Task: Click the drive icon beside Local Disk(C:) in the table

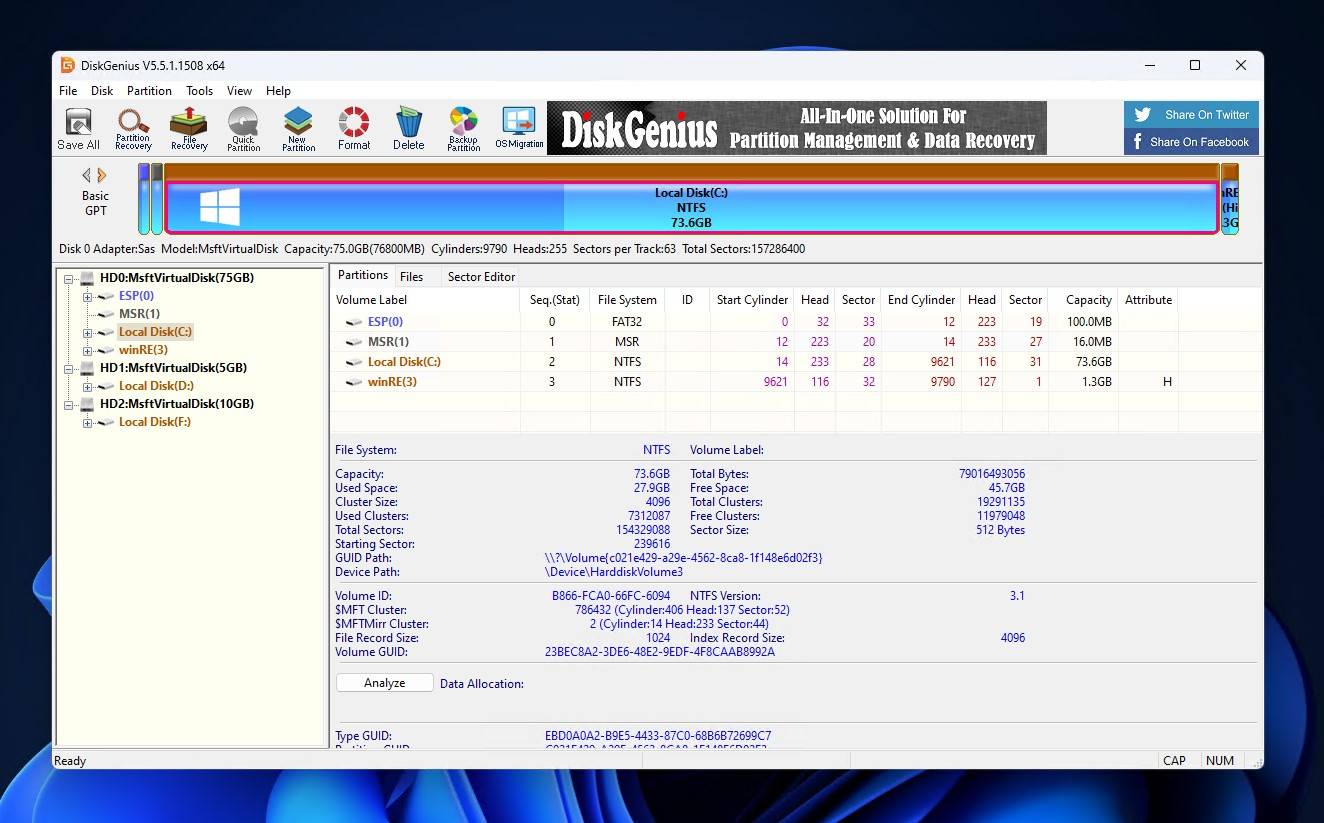Action: [x=354, y=362]
